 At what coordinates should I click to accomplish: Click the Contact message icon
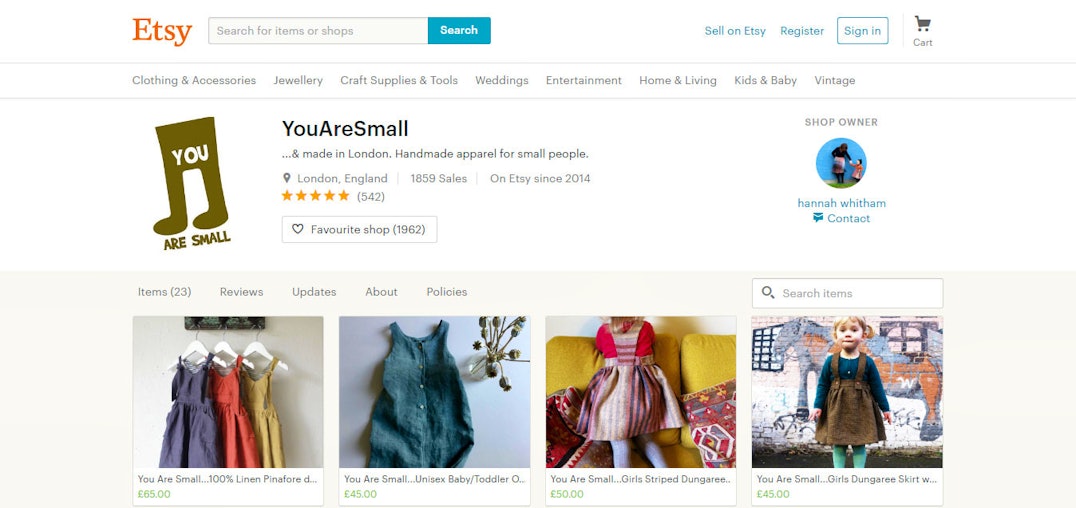[818, 218]
